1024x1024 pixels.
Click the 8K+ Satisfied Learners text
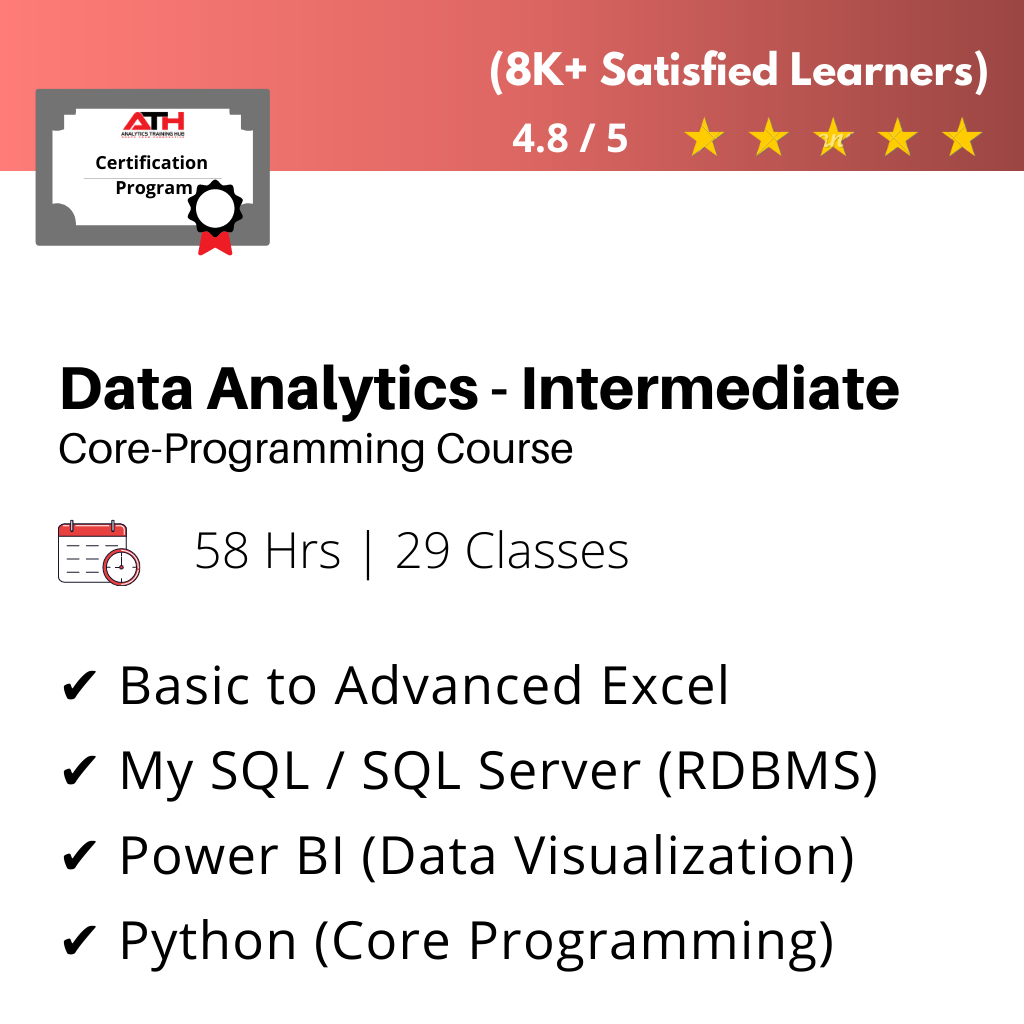[739, 74]
